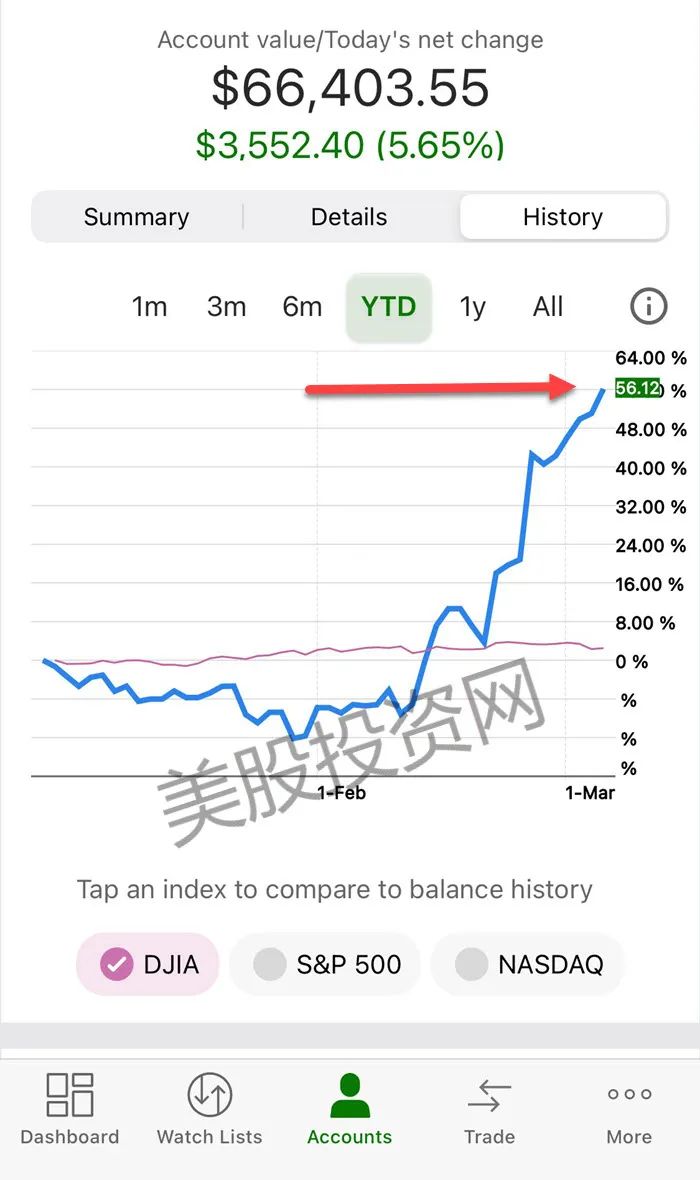700x1180 pixels.
Task: Tap the chart info (i) icon
Action: [647, 307]
